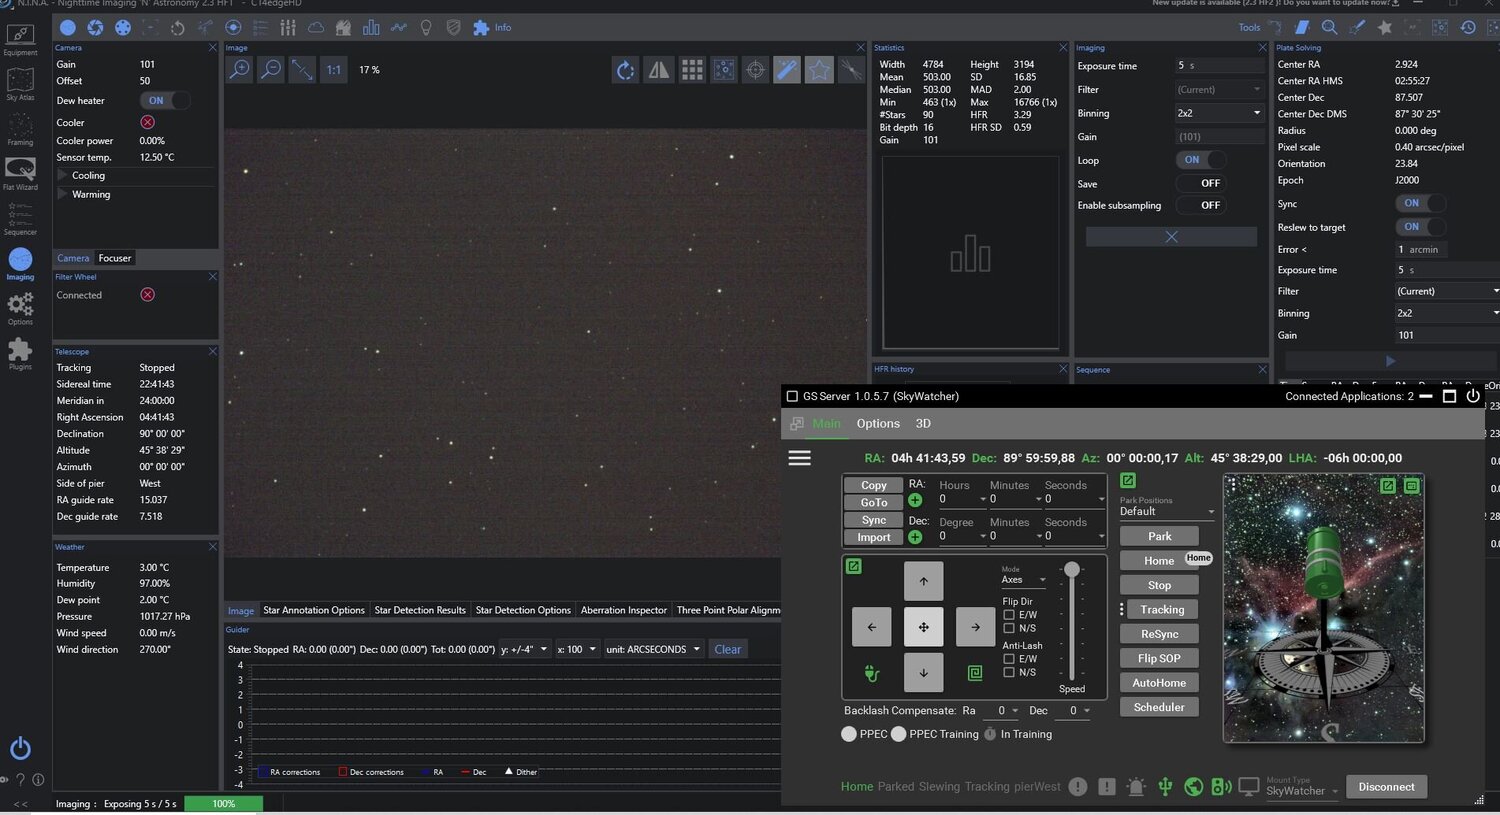
Task: Switch to Star Annotation Options tab
Action: tap(314, 610)
